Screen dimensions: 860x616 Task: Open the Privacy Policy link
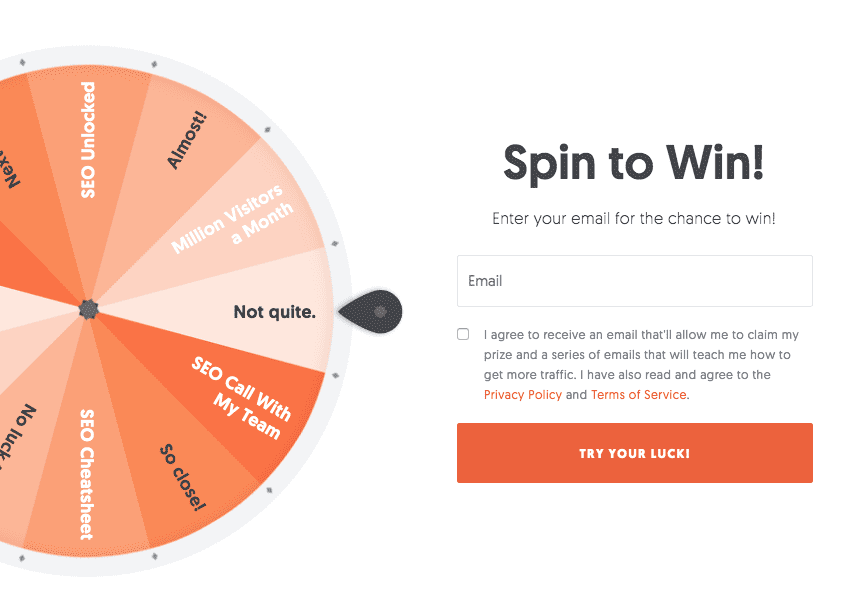523,395
